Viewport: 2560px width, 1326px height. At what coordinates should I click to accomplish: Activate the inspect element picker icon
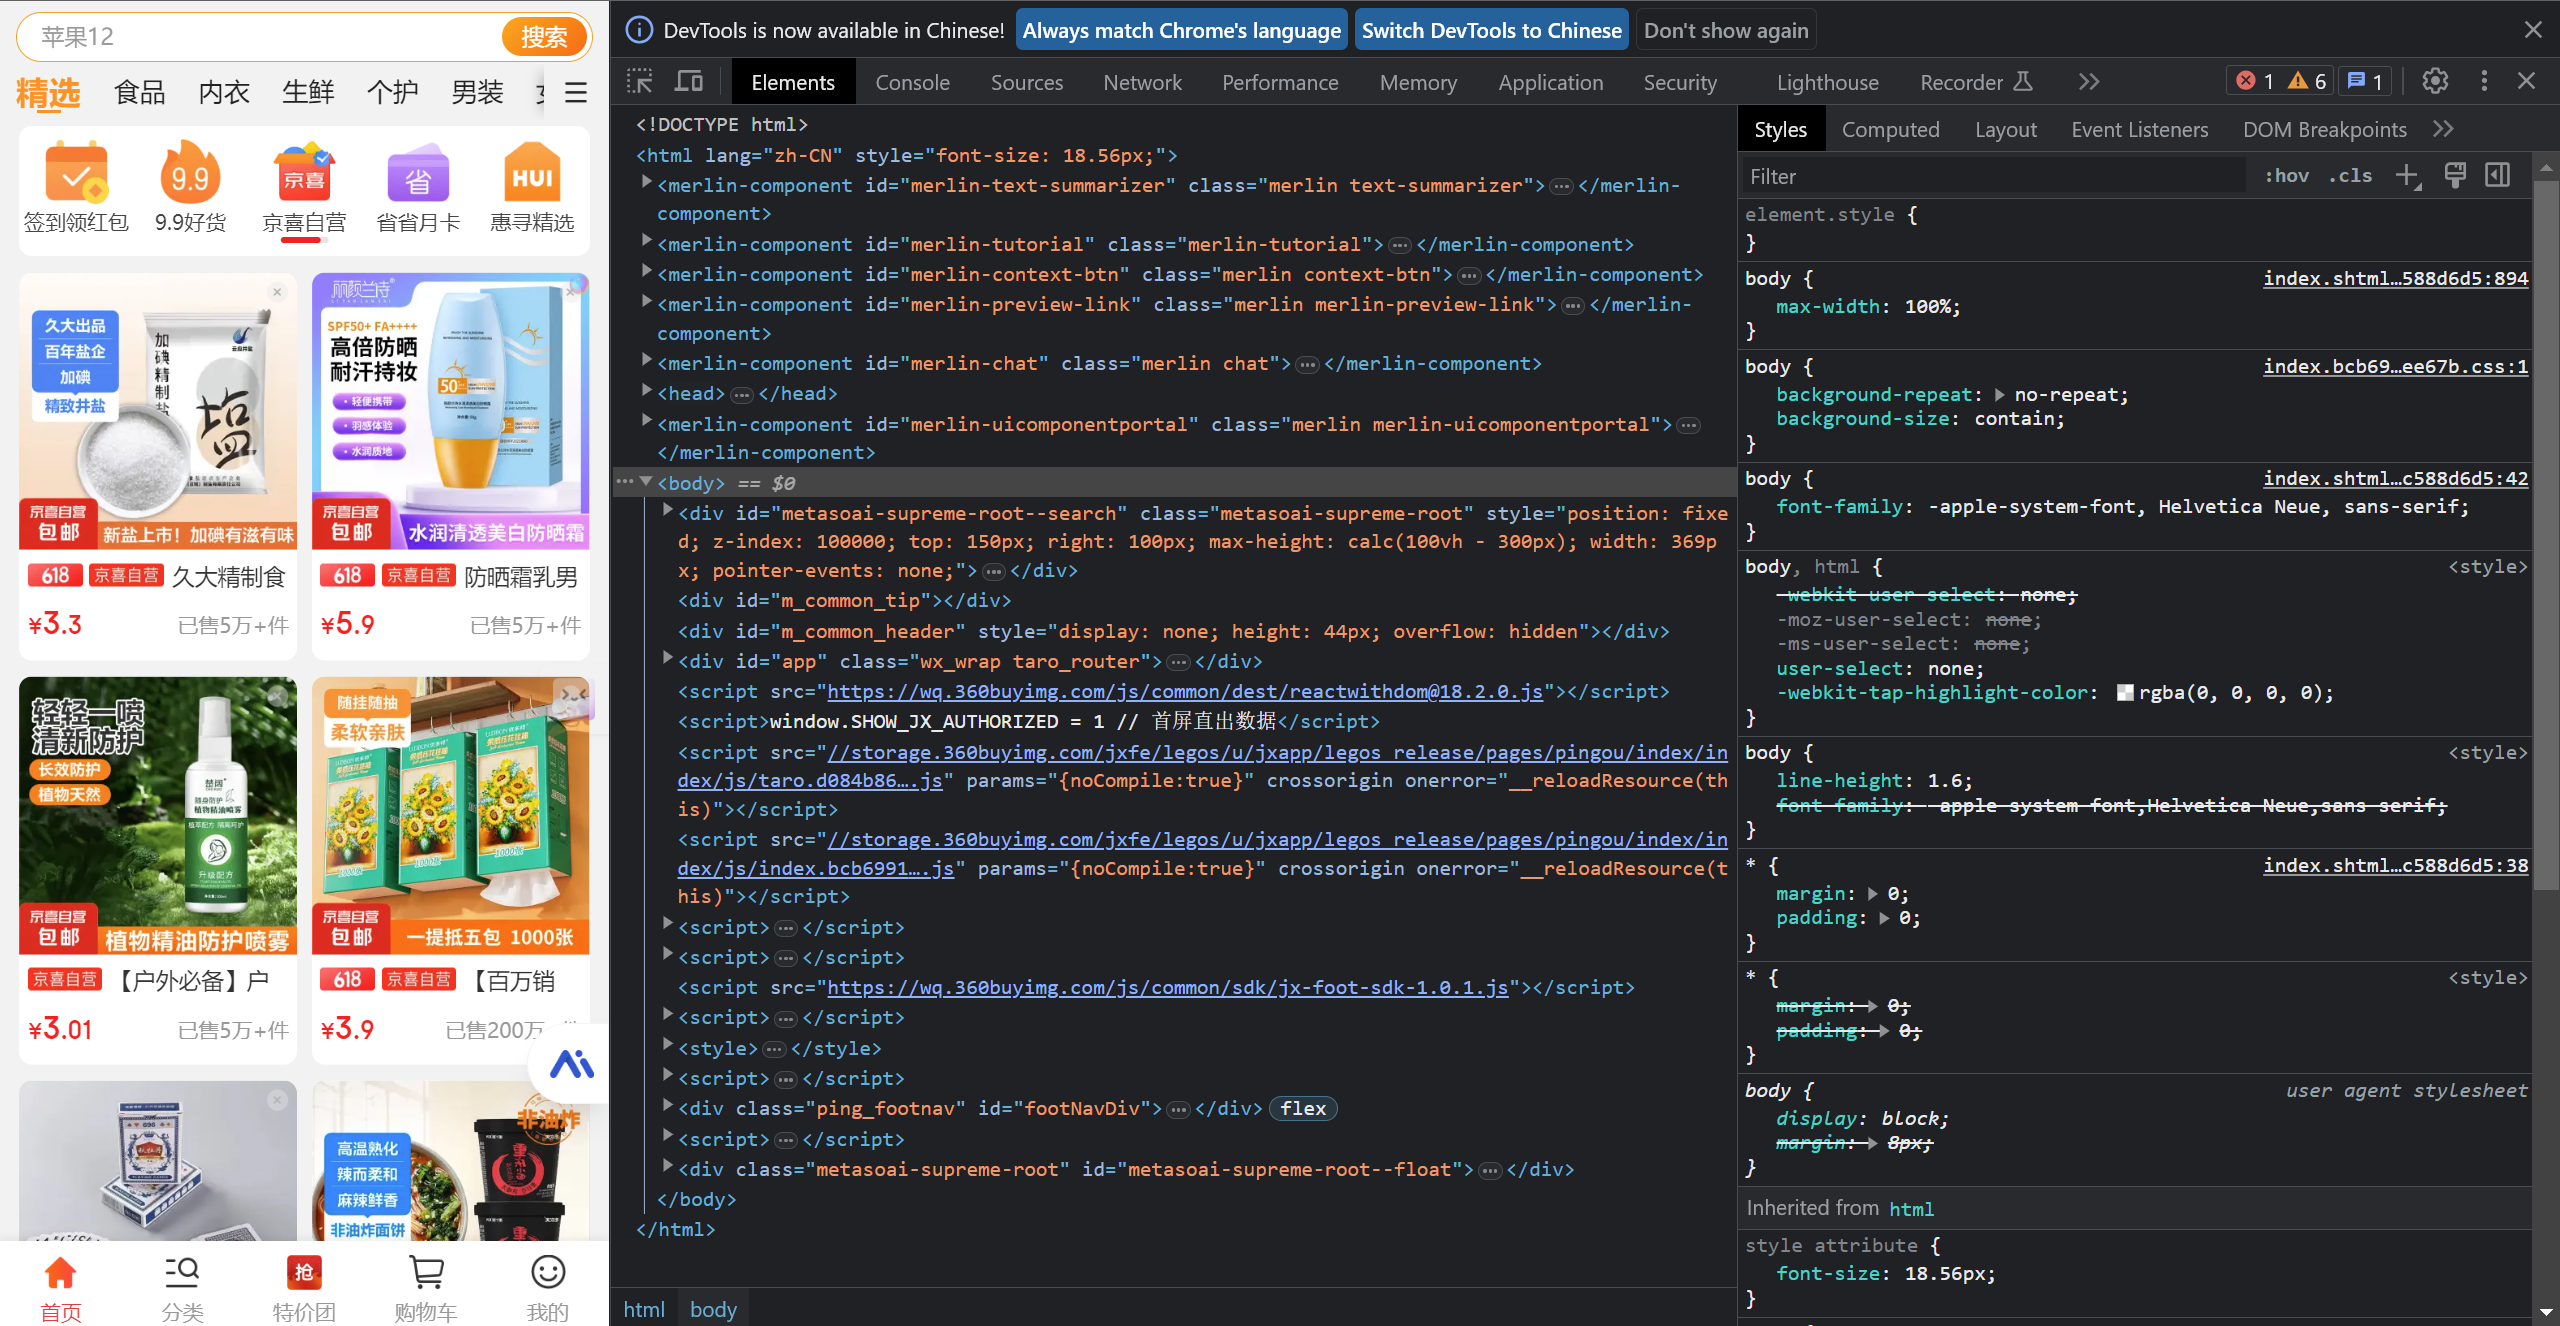click(x=640, y=82)
